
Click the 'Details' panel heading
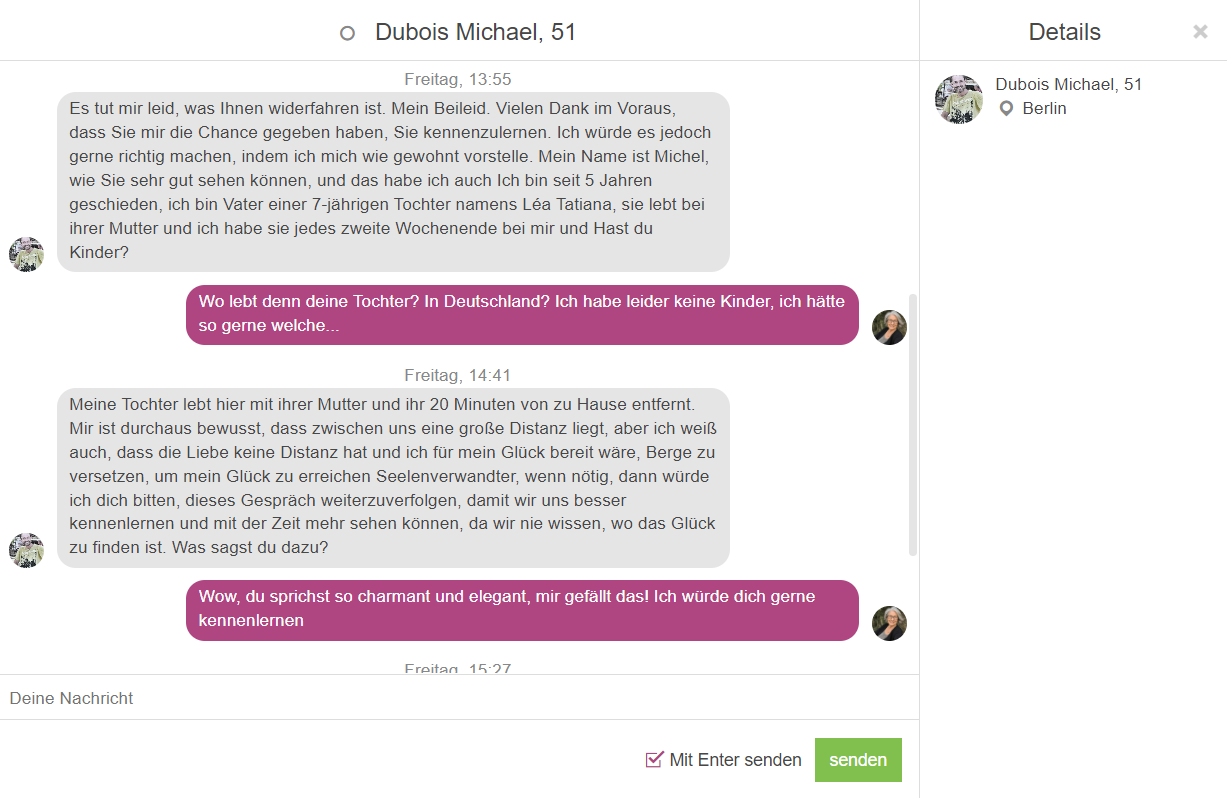pyautogui.click(x=1065, y=32)
